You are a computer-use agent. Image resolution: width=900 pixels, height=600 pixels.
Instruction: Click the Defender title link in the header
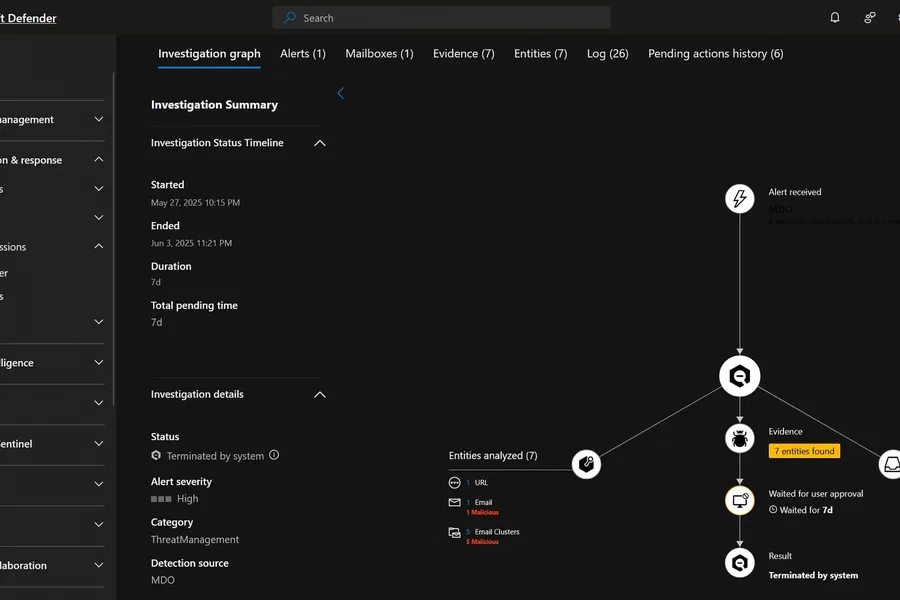tap(28, 18)
